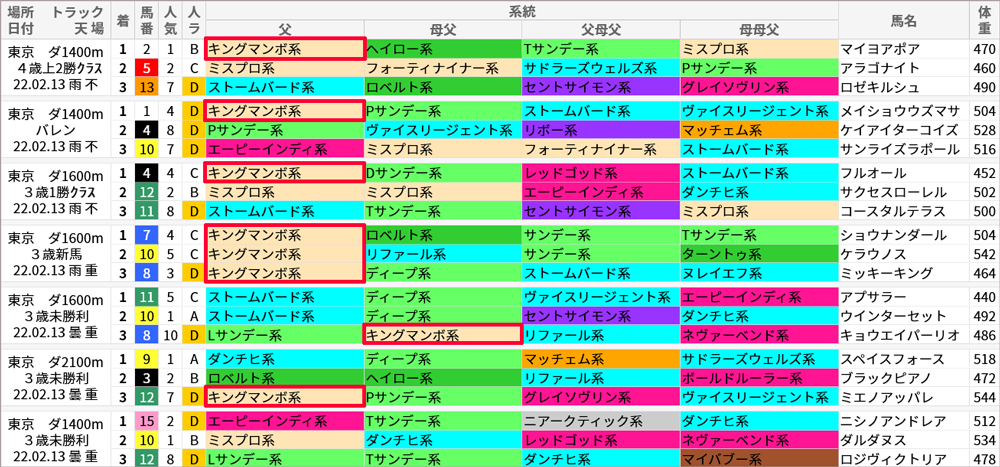
Task: Select the 系統 group header
Action: click(x=522, y=10)
